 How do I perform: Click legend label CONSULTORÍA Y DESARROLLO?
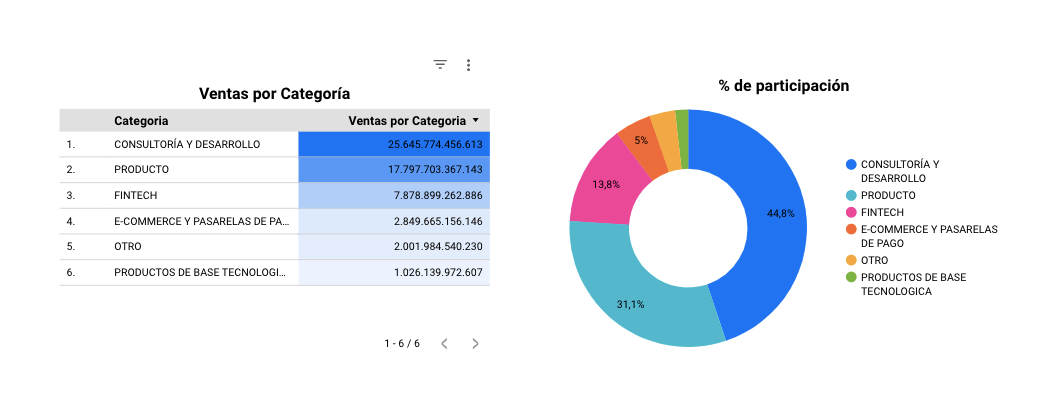tap(900, 171)
